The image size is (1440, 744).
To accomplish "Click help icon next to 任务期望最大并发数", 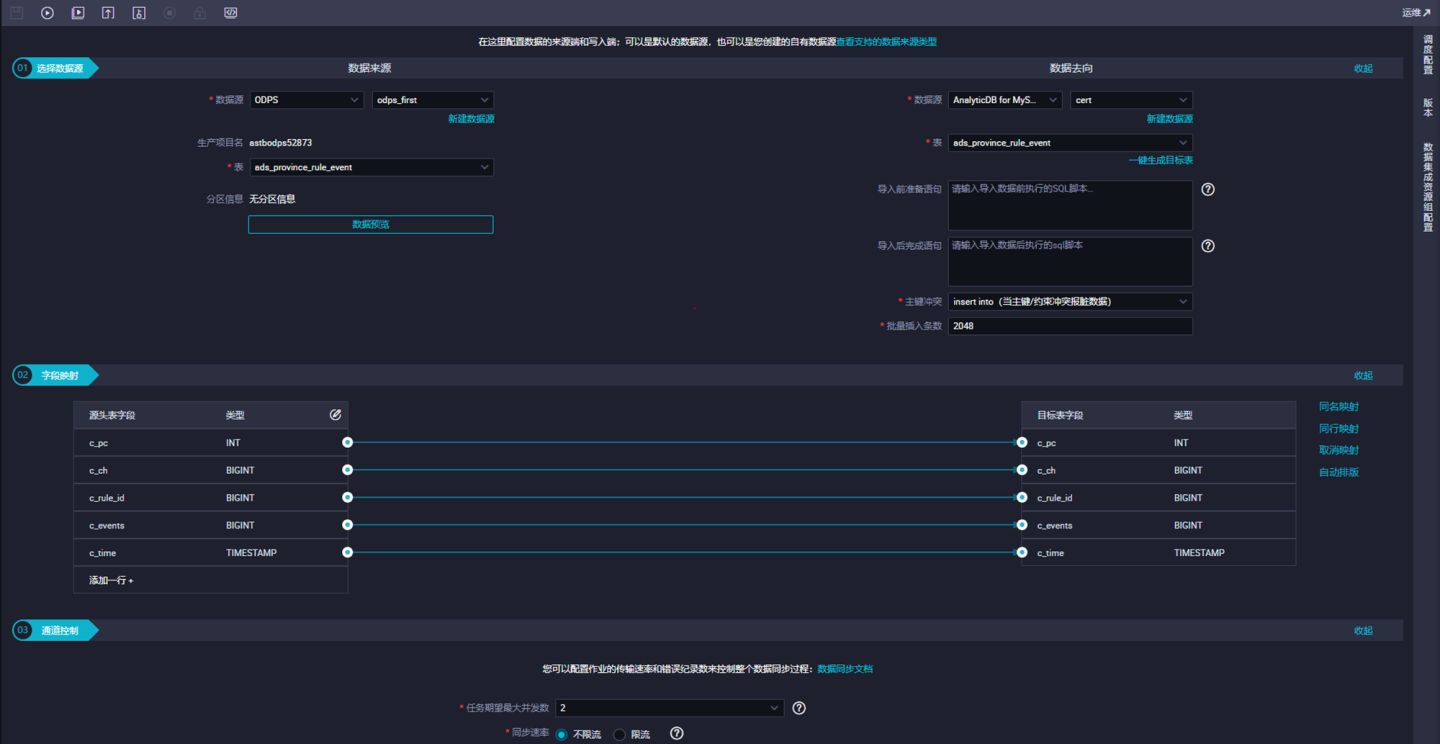I will coord(798,708).
